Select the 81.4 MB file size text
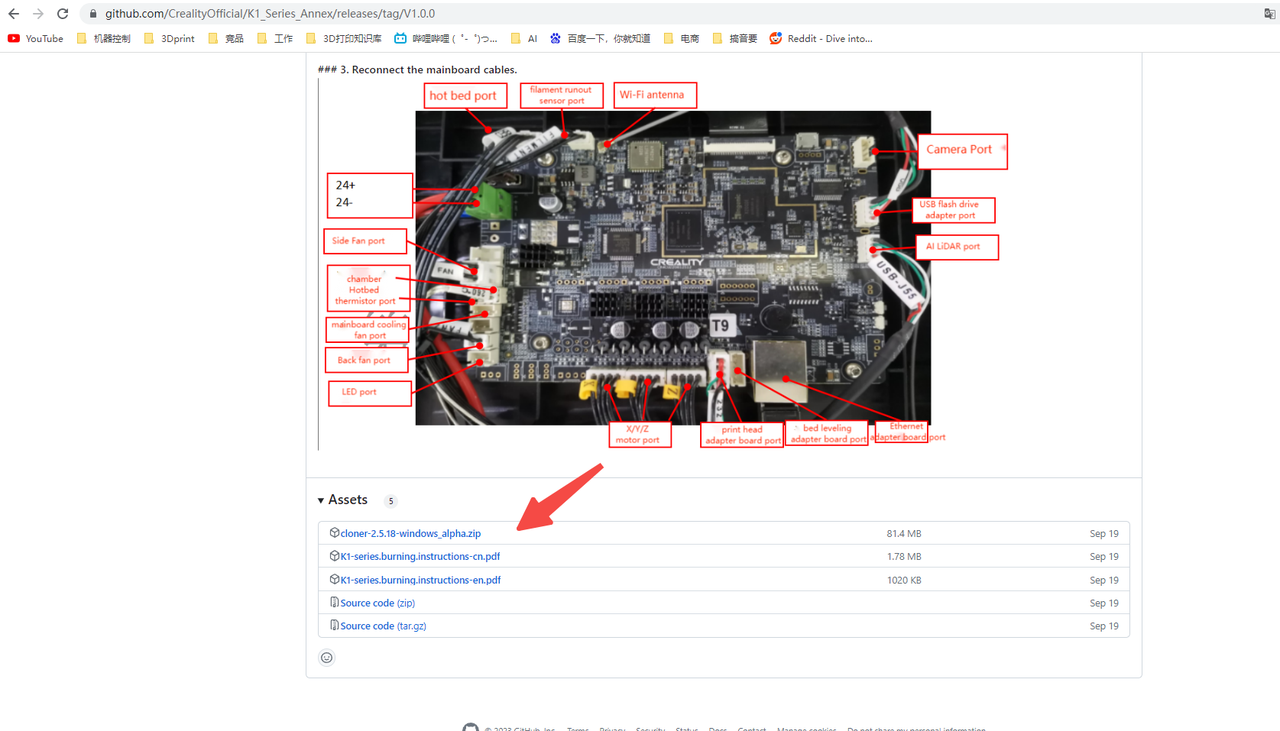This screenshot has width=1280, height=731. coord(904,534)
